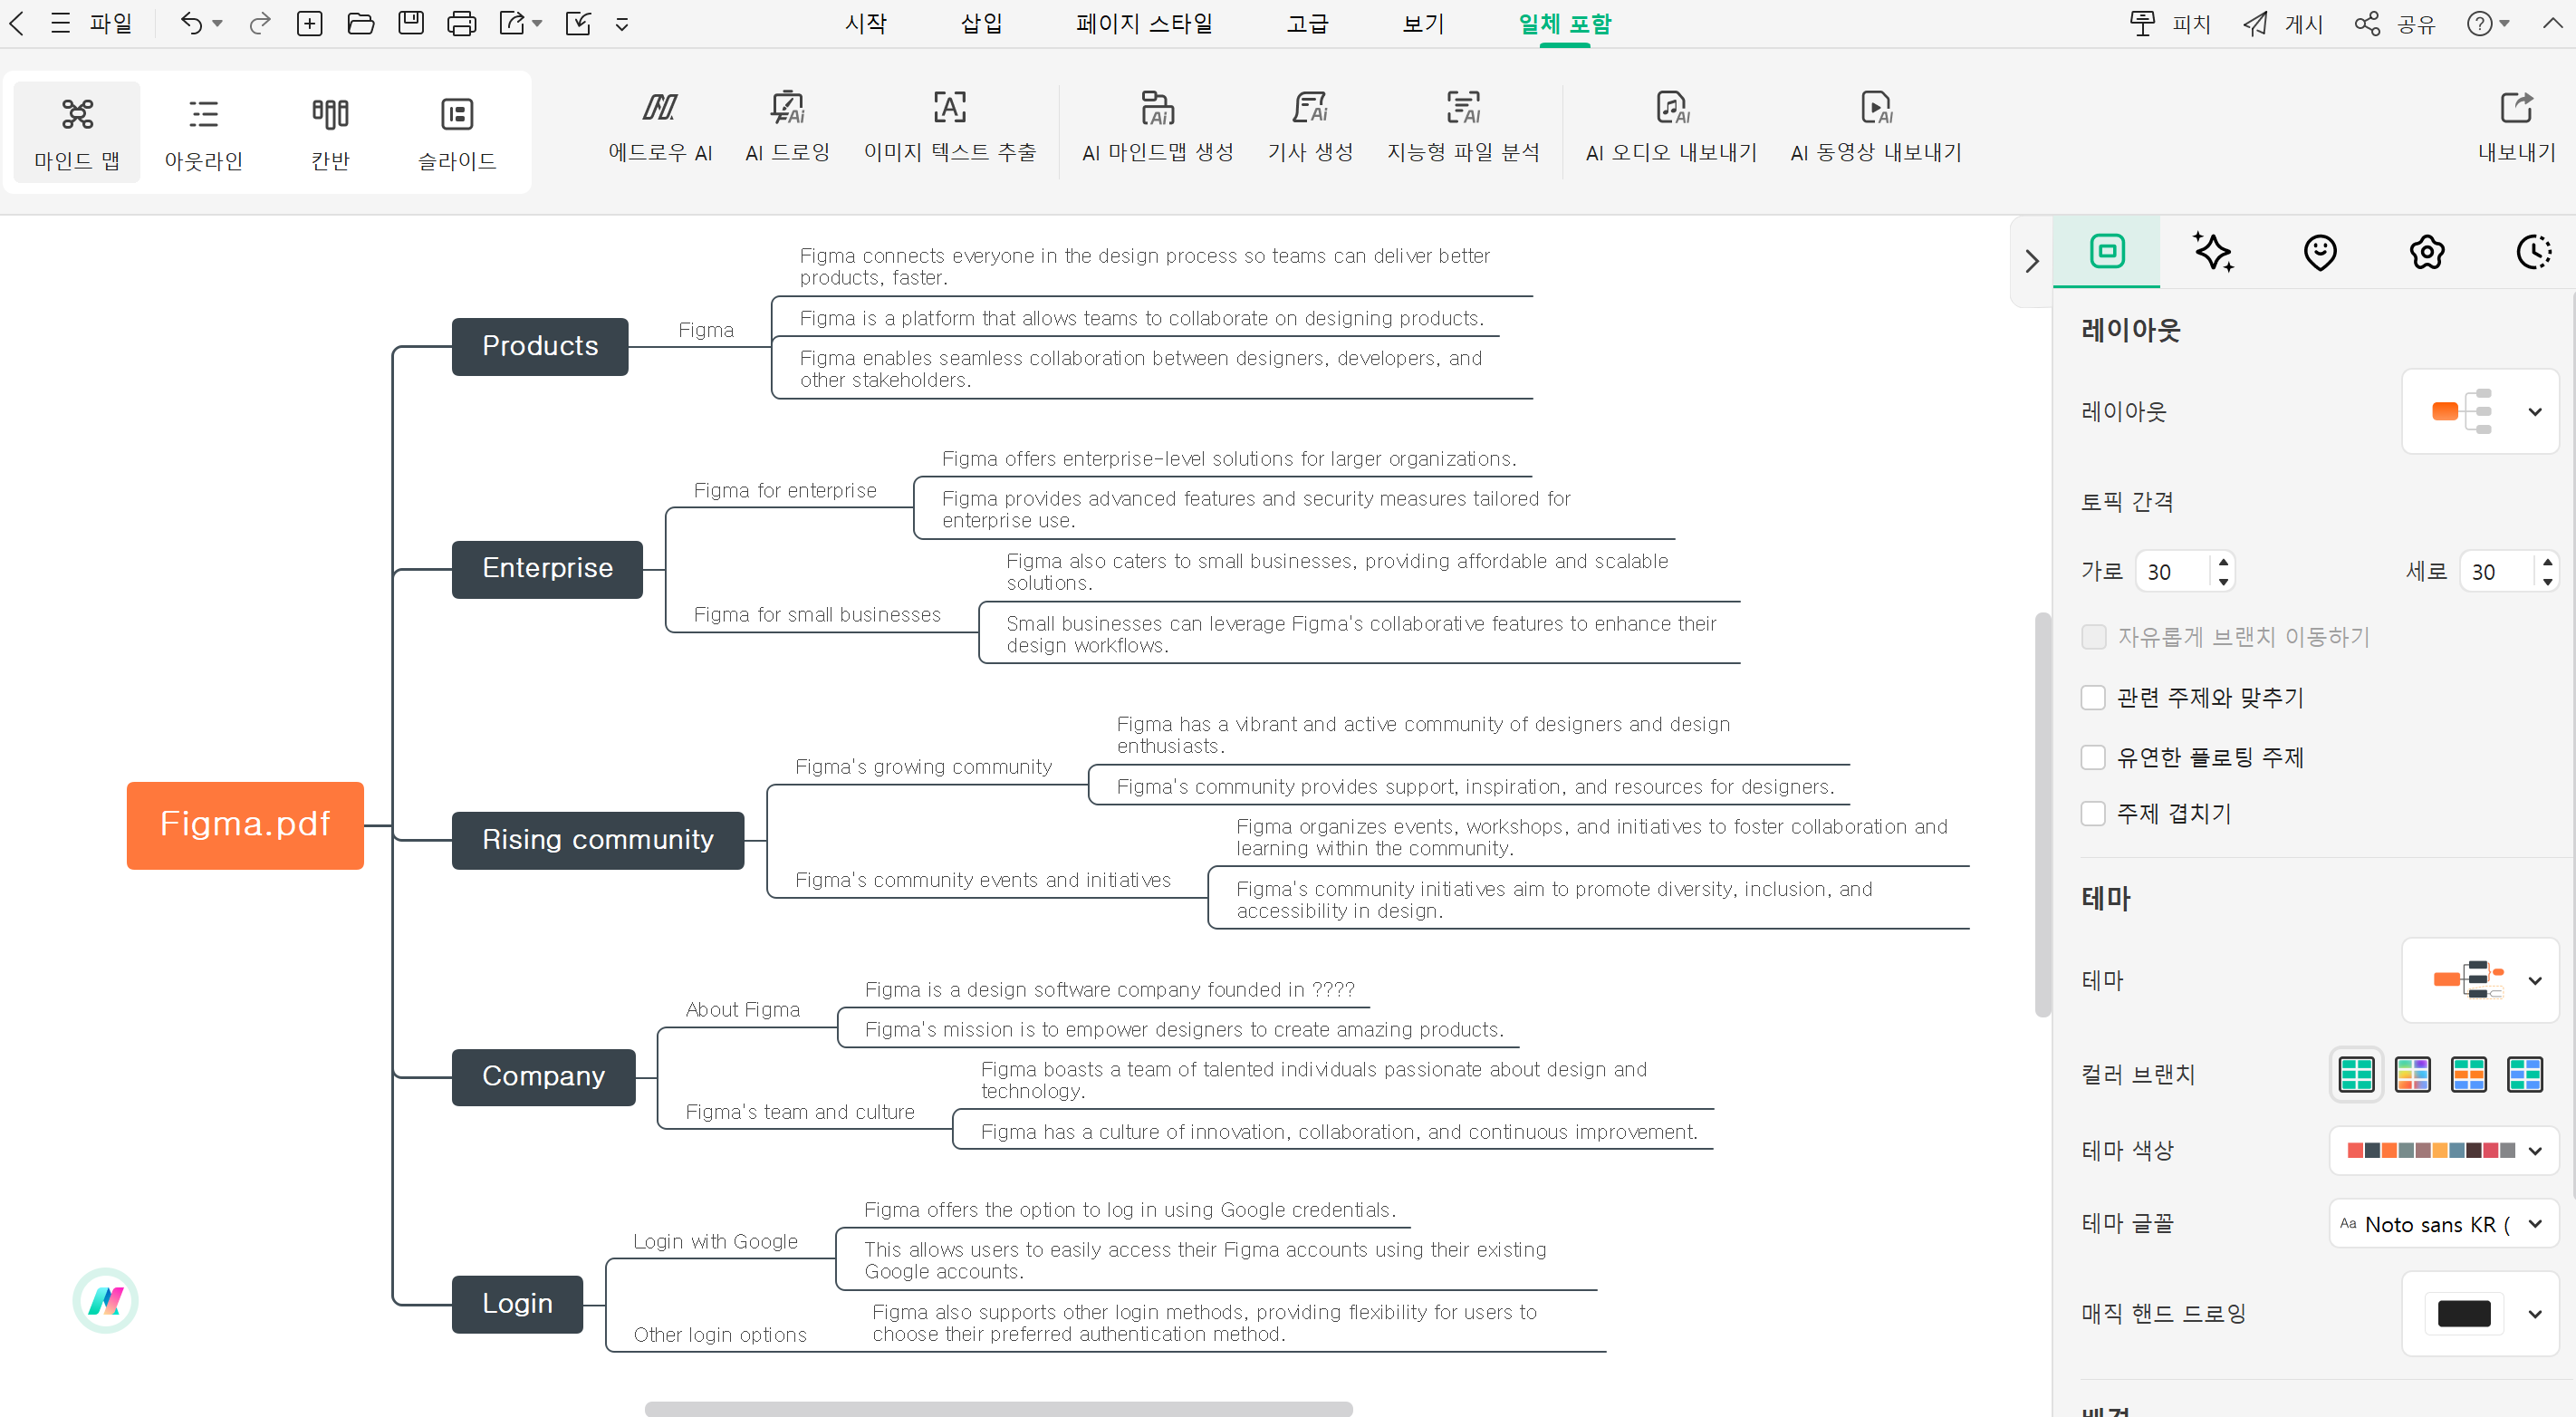The width and height of the screenshot is (2576, 1417).
Task: Toggle 유연한 플로팅 주제 checkbox
Action: (2095, 756)
